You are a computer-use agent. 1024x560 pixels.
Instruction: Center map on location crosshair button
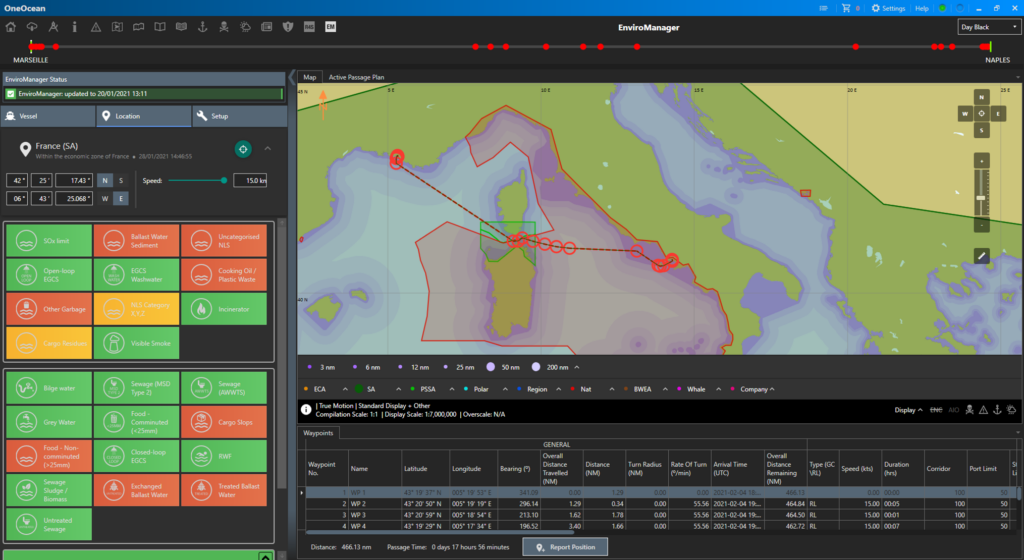[243, 149]
